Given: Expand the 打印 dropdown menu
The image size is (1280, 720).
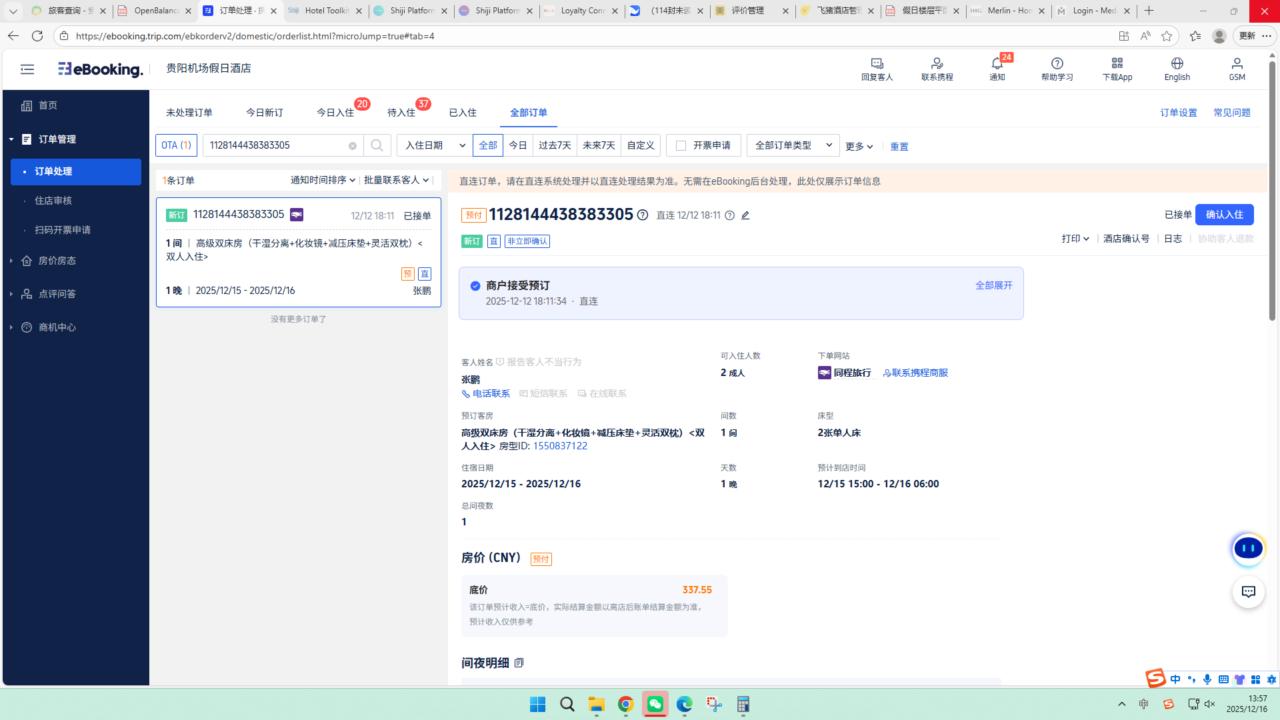Looking at the screenshot, I should coord(1075,239).
